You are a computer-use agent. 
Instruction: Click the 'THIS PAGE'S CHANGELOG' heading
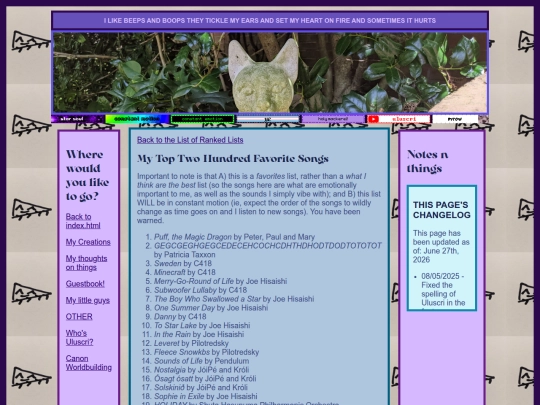click(x=442, y=210)
